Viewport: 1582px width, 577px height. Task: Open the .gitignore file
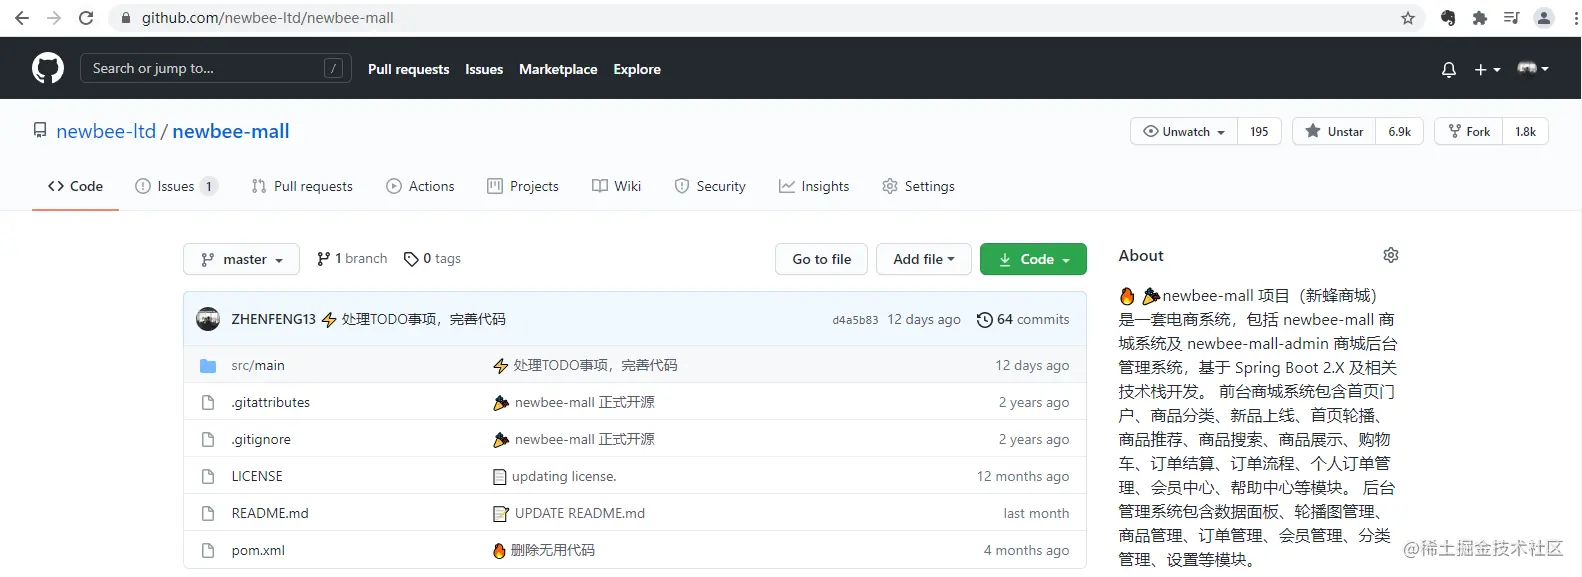261,439
